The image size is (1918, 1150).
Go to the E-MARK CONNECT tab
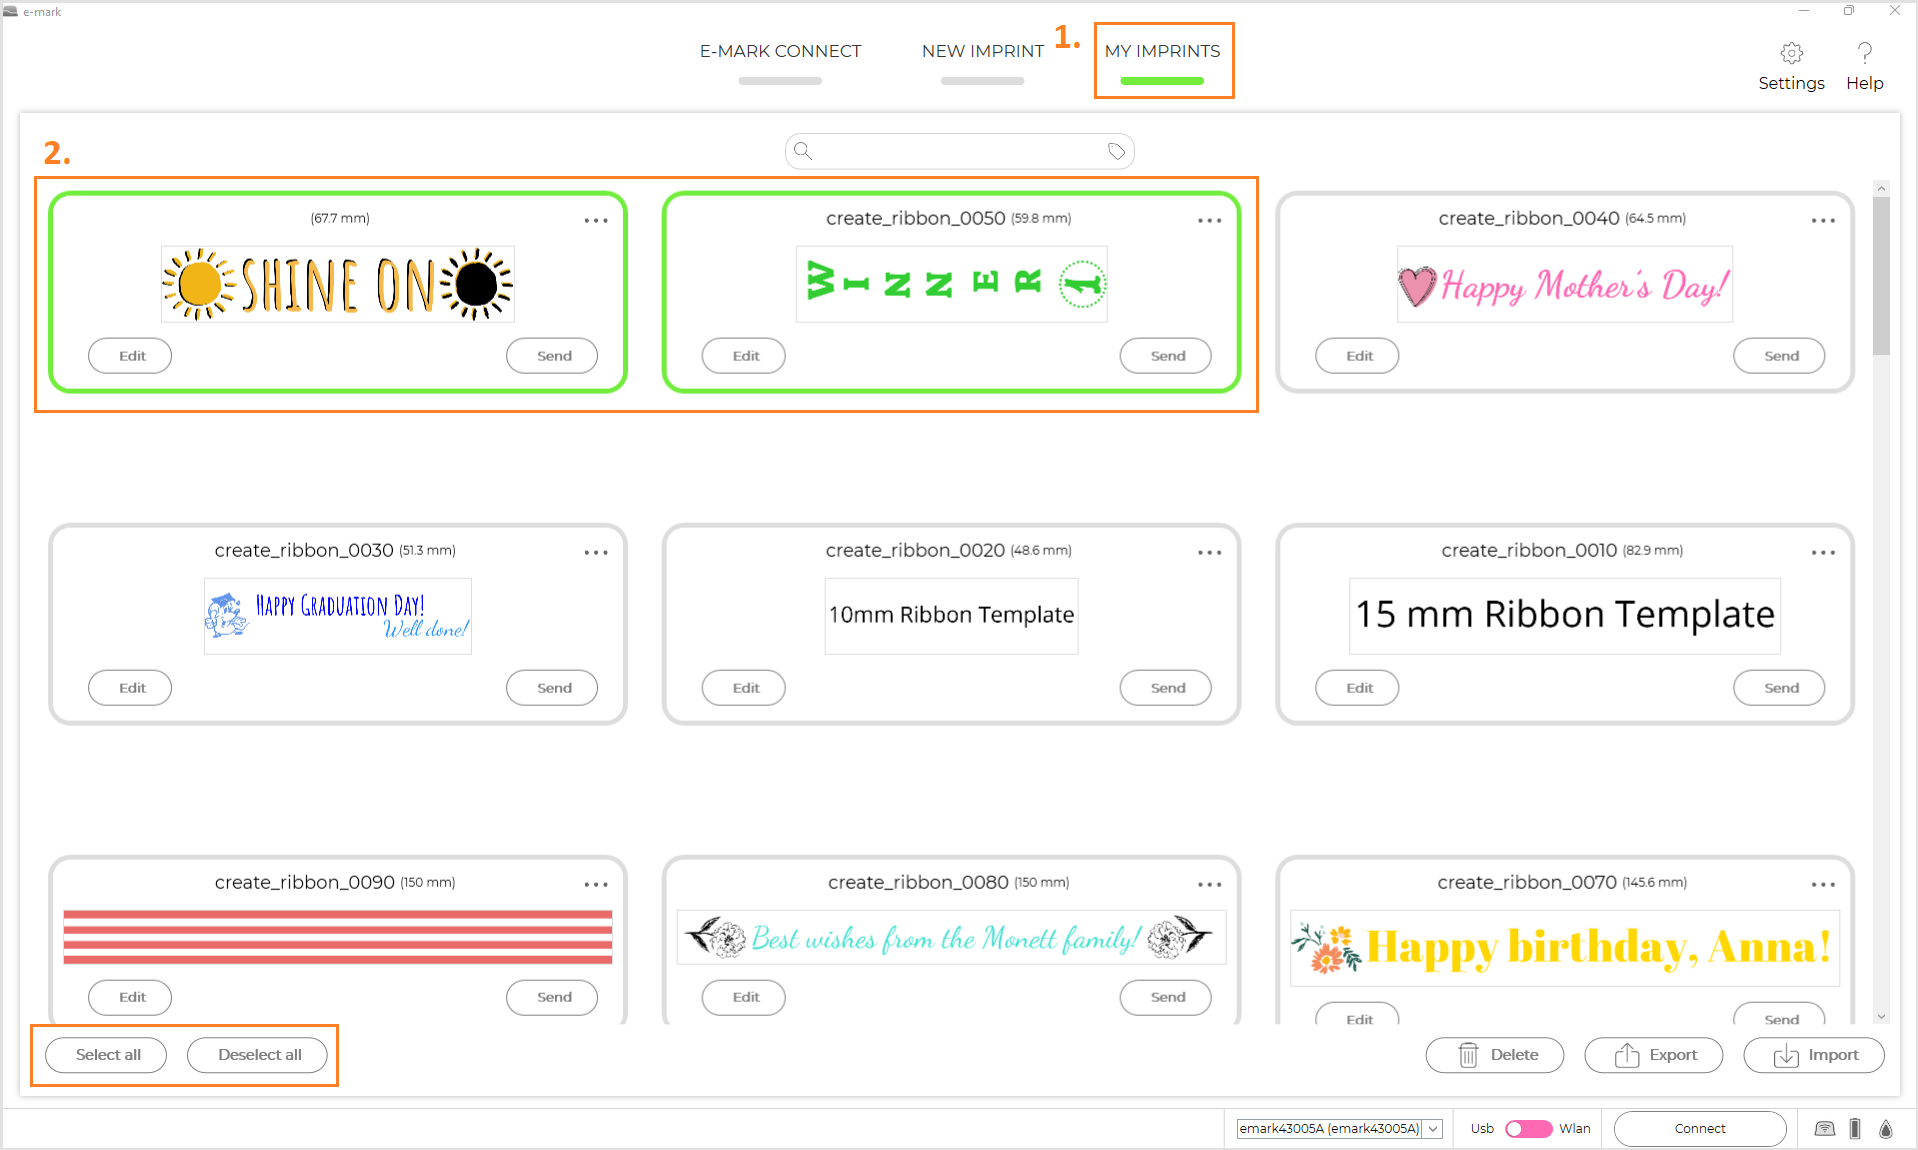[x=780, y=52]
